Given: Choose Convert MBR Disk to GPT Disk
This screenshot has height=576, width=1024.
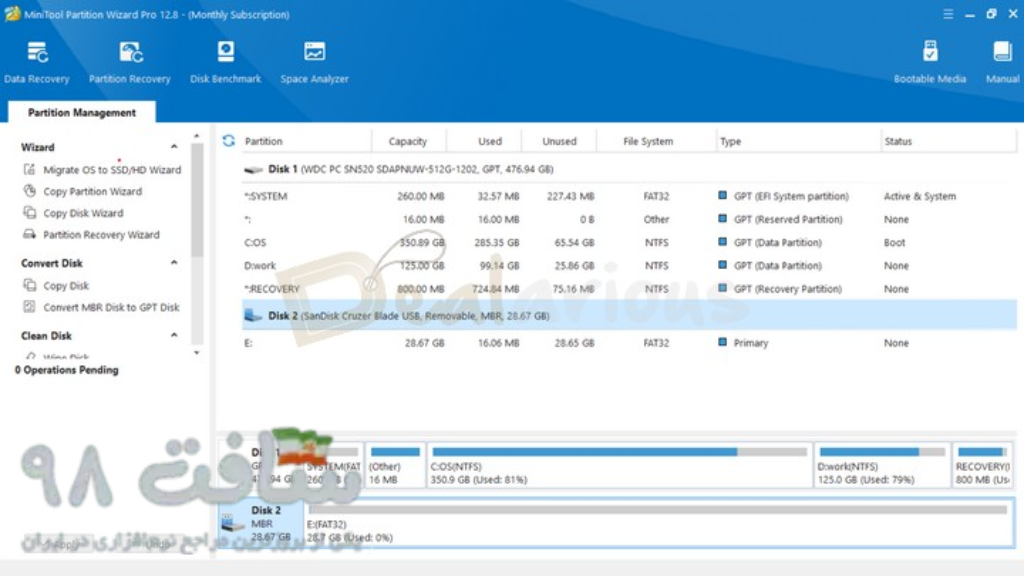Looking at the screenshot, I should [111, 307].
